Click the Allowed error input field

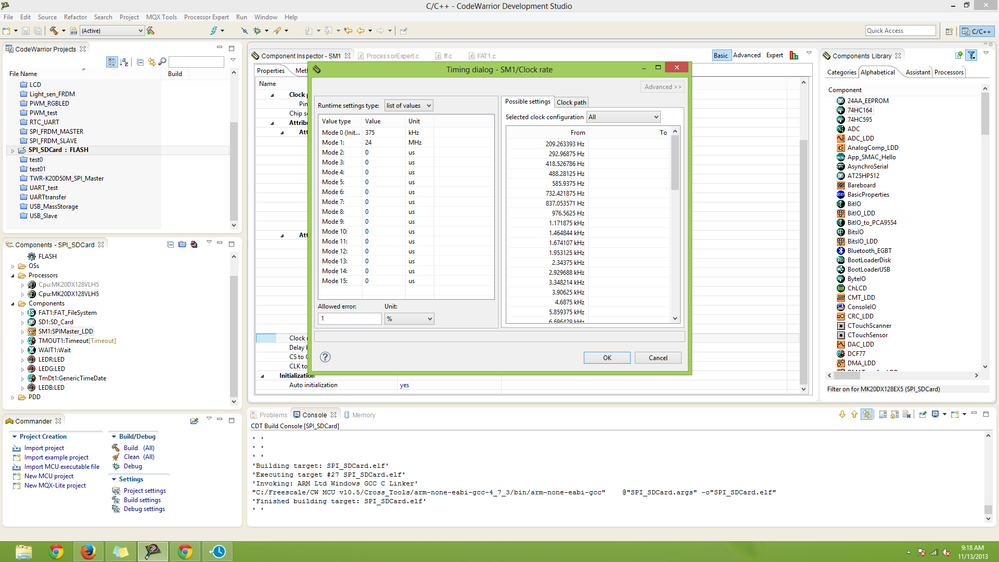[349, 318]
